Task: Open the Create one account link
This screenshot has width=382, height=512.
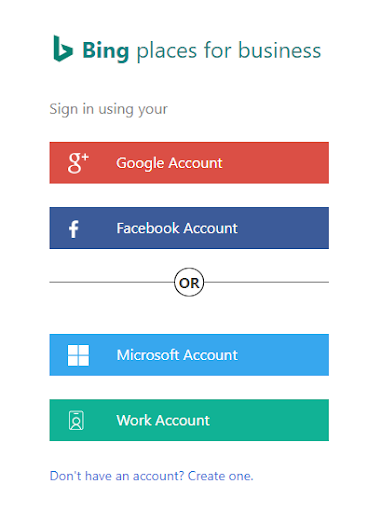Action: click(221, 476)
